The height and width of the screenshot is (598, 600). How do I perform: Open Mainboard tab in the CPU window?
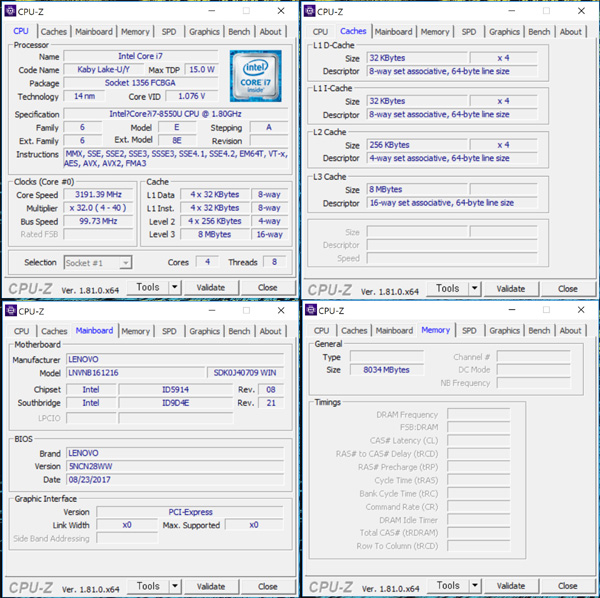(x=94, y=32)
